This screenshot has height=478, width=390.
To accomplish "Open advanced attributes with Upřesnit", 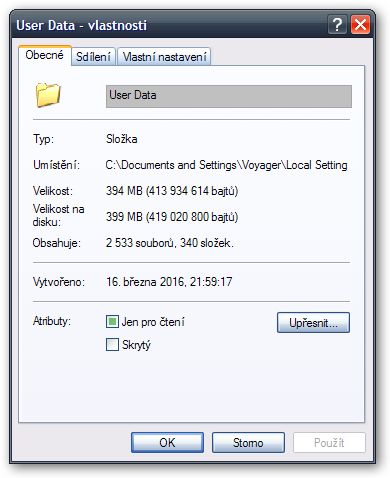I will point(313,322).
